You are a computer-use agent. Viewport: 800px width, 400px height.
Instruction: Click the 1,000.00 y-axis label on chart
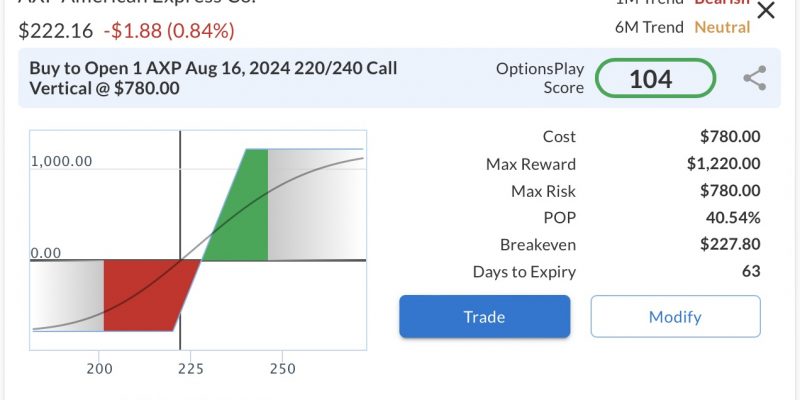[x=62, y=161]
